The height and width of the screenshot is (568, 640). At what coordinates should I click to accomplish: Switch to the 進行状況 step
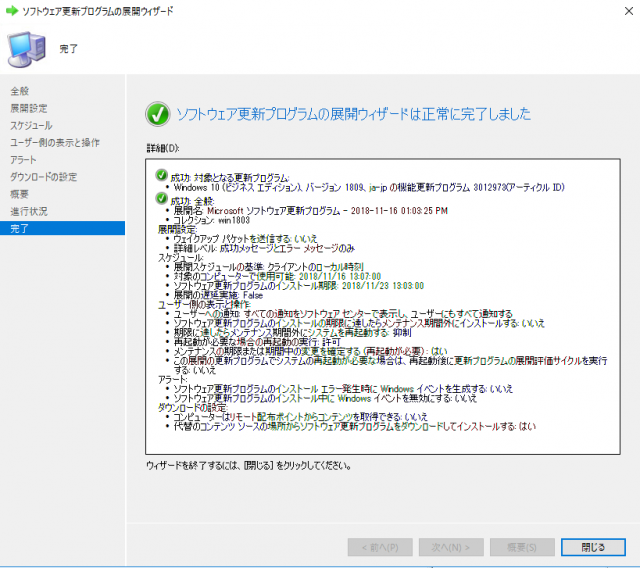(28, 211)
